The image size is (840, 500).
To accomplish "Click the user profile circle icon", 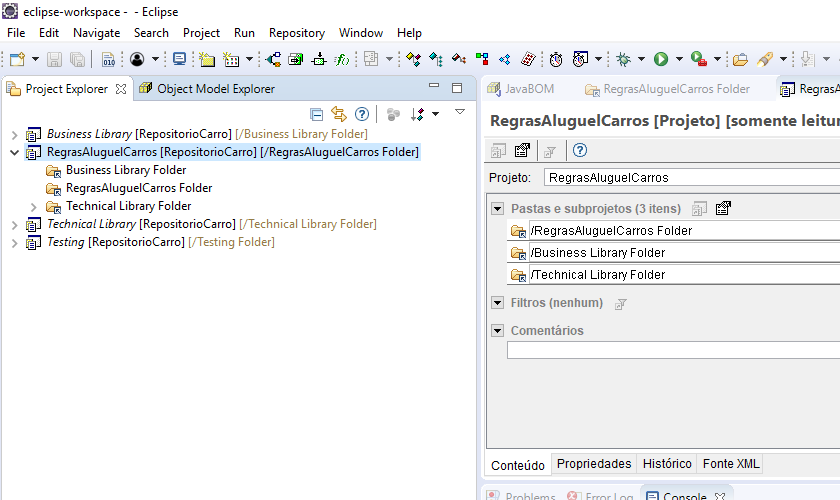I will tap(137, 59).
